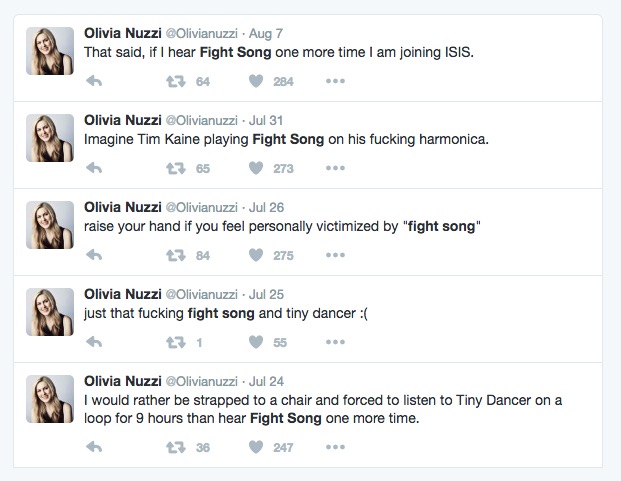
Task: Open the @Olivianuzzi handle on Aug 7 tweet
Action: [x=202, y=34]
